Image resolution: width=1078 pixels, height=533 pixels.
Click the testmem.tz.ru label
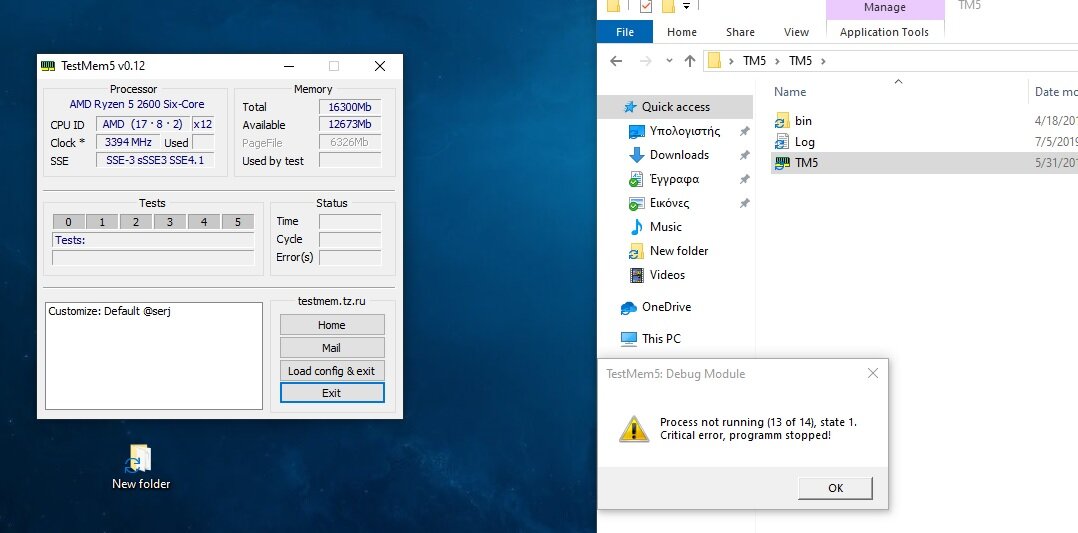pyautogui.click(x=331, y=301)
